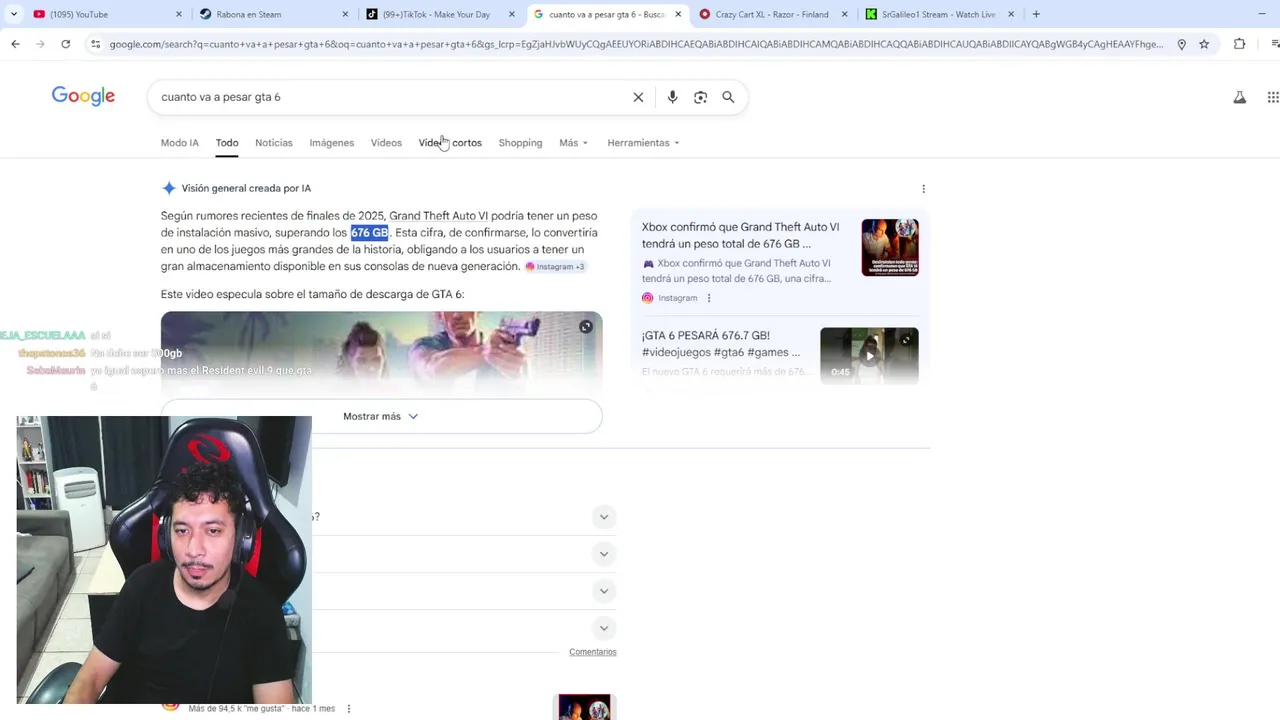Close the Rabona en Steam tab
1280x720 pixels.
pyautogui.click(x=345, y=14)
